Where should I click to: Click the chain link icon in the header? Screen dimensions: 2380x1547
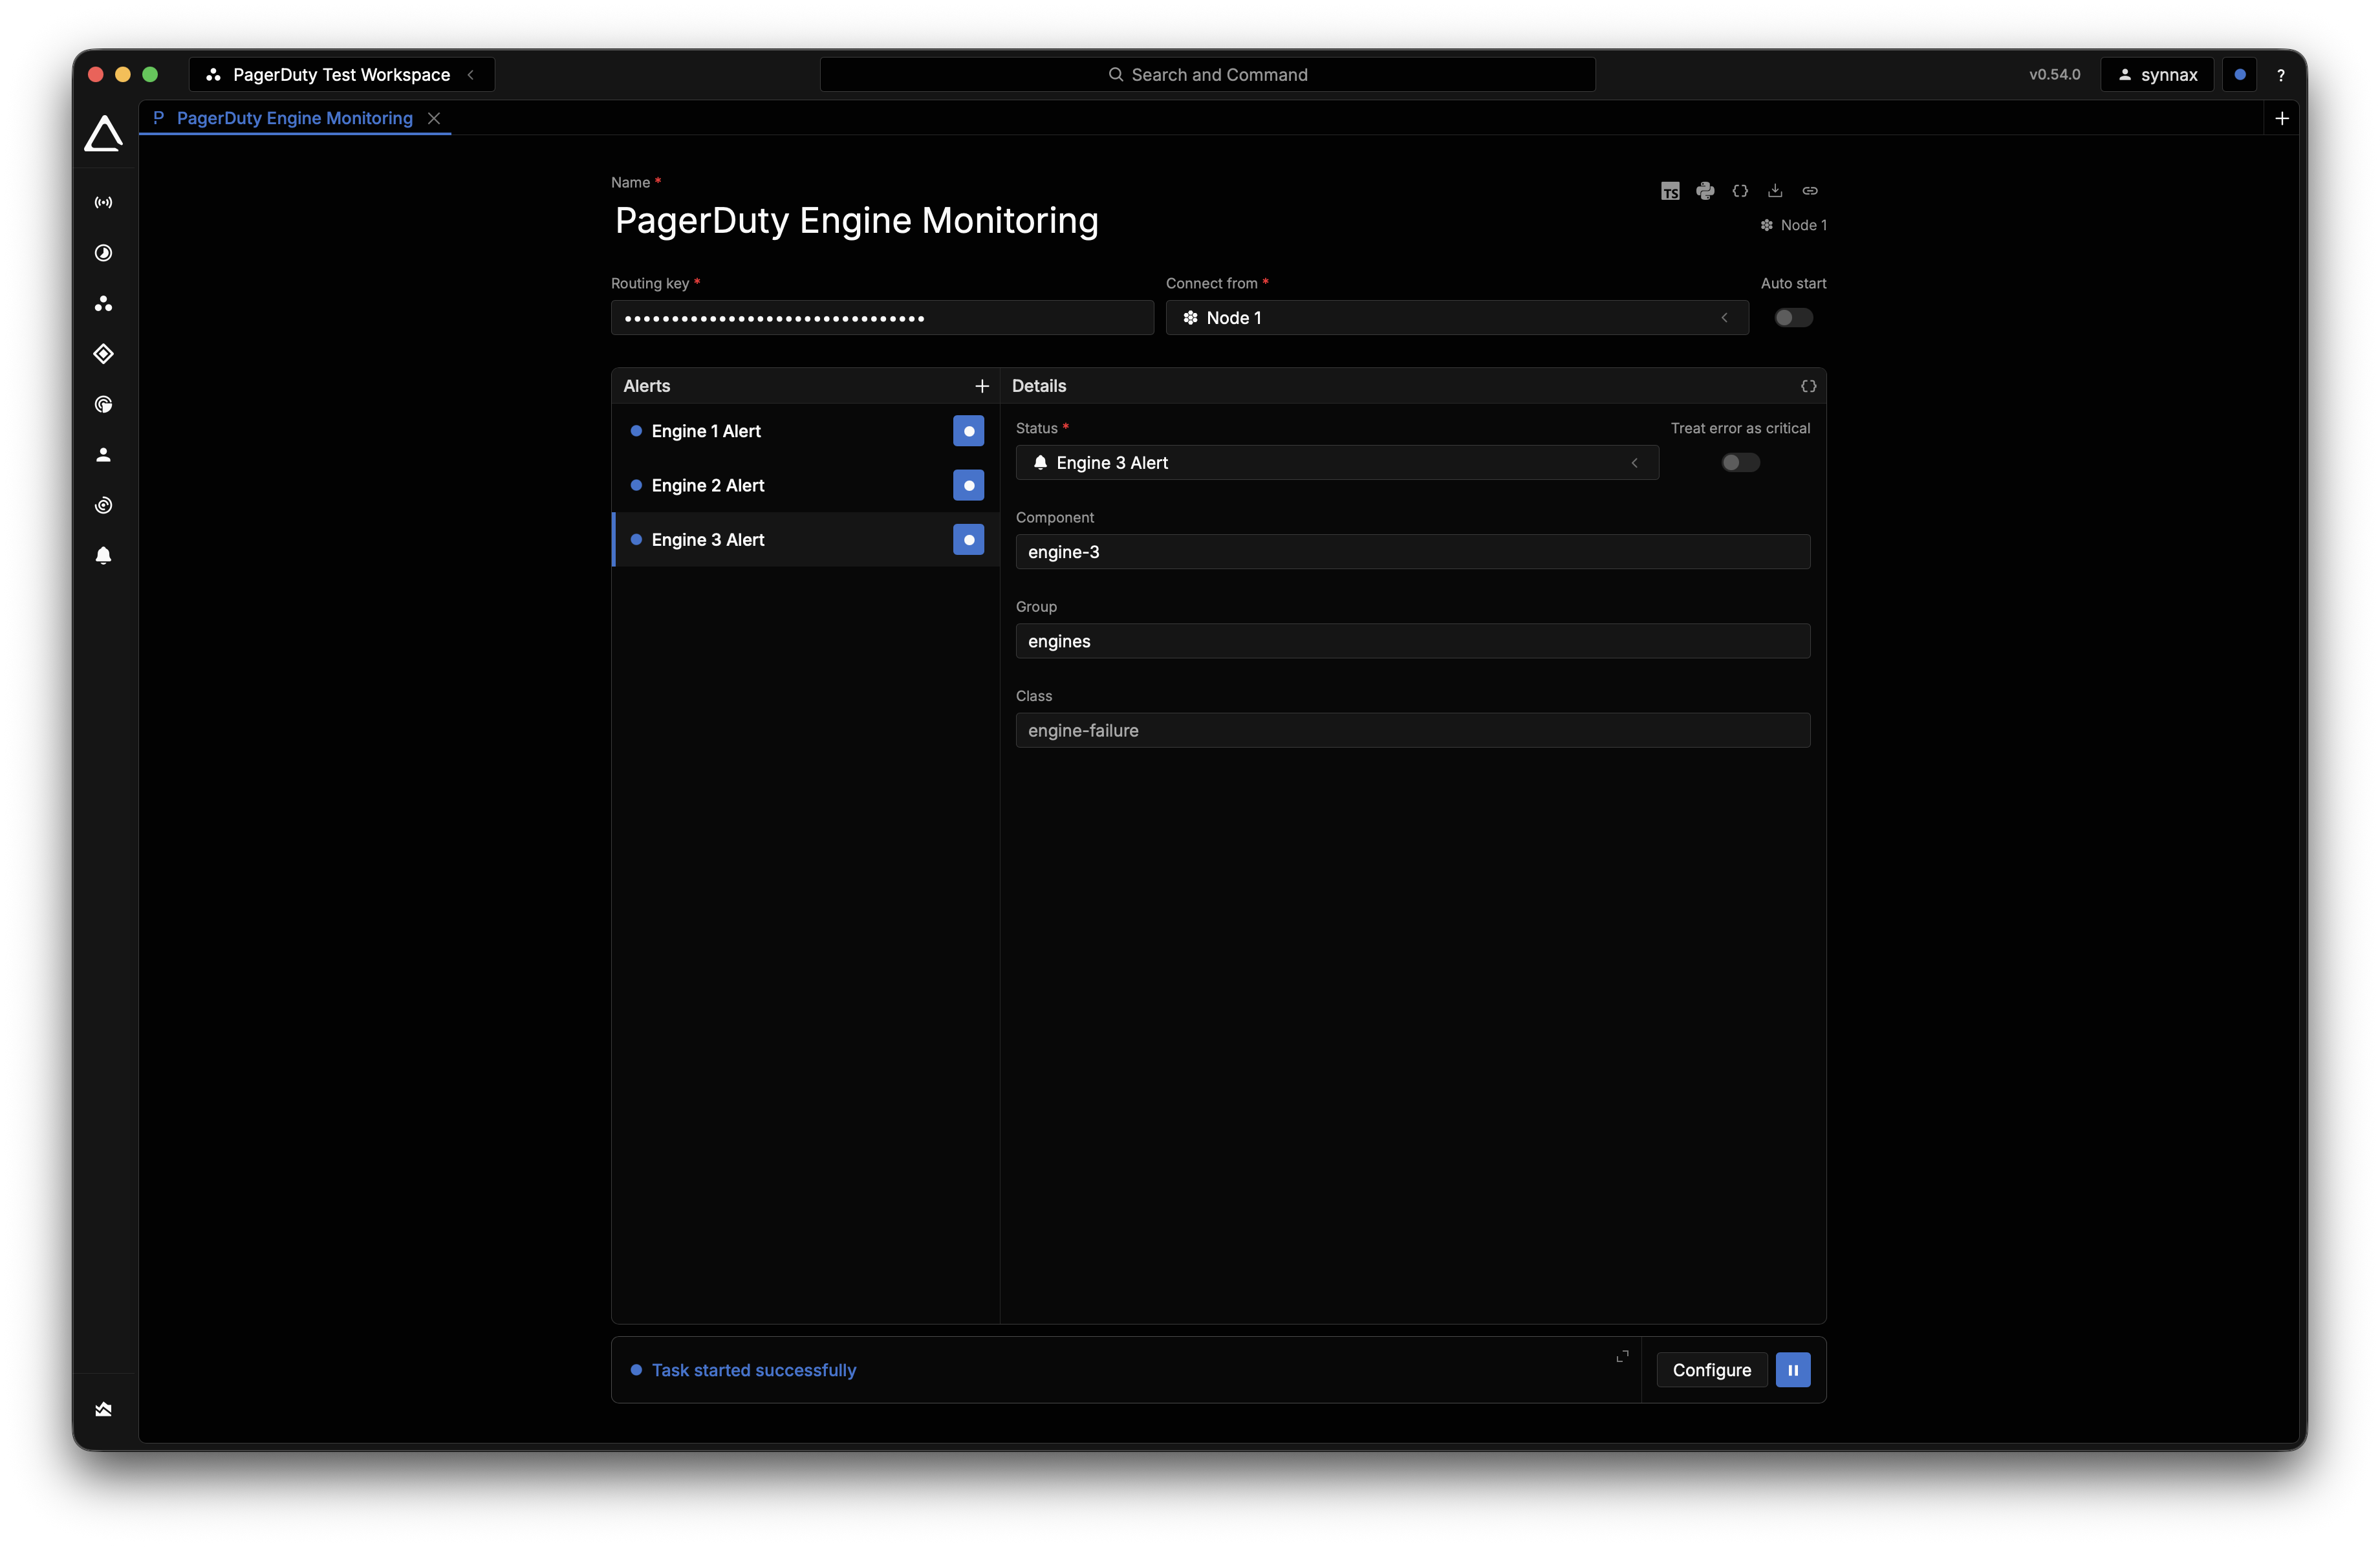pyautogui.click(x=1810, y=190)
